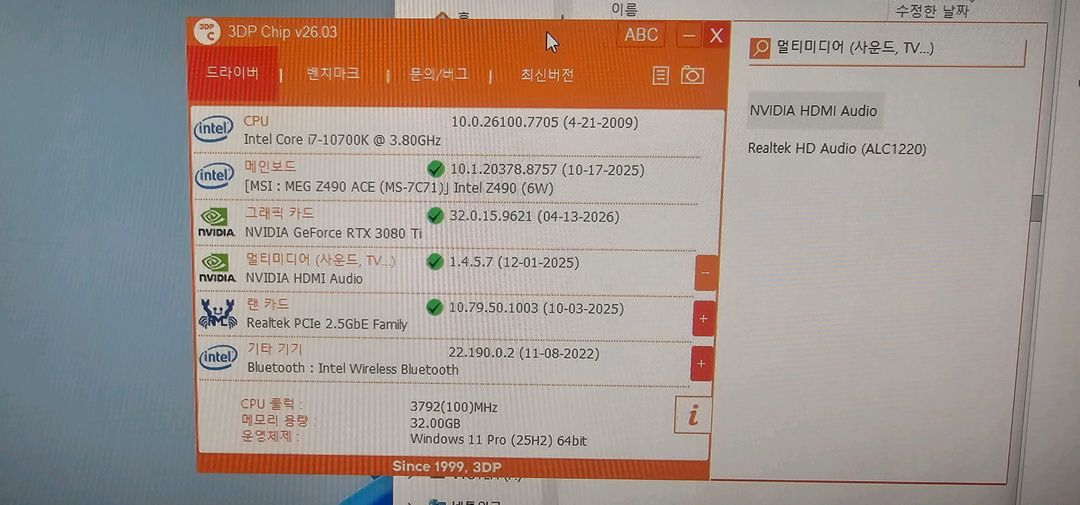This screenshot has width=1080, height=505.
Task: Click the side panel header 멀티미디어 (사운드, TV...)
Action: pyautogui.click(x=855, y=48)
